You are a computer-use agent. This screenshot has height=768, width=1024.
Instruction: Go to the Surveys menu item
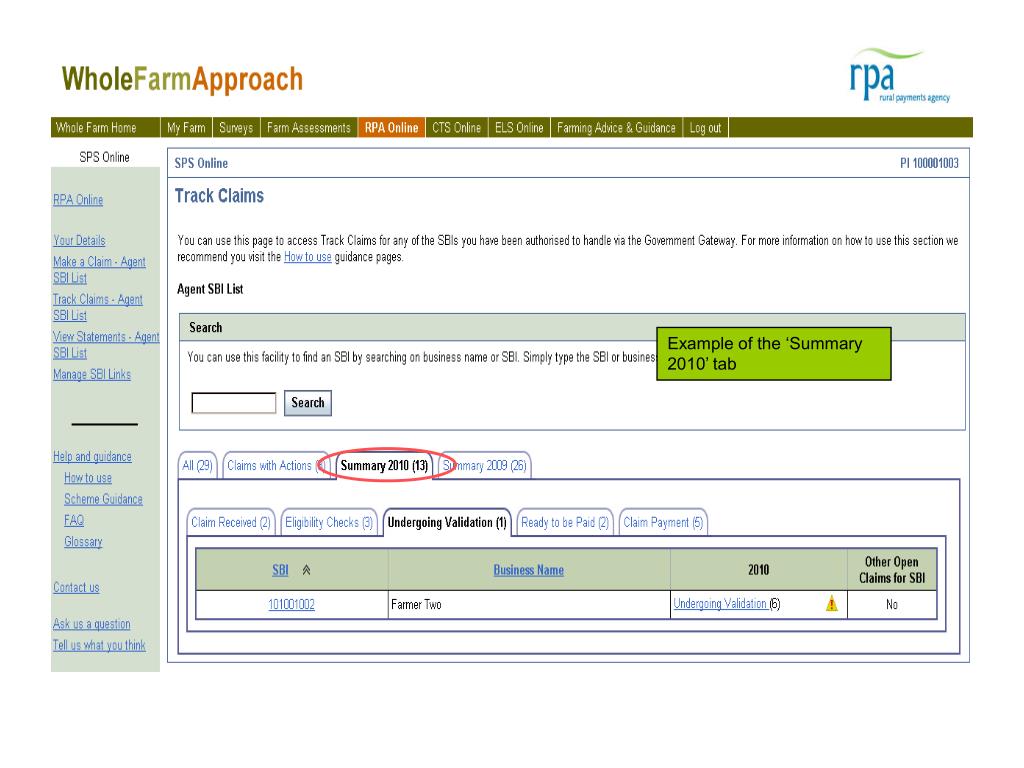point(236,128)
